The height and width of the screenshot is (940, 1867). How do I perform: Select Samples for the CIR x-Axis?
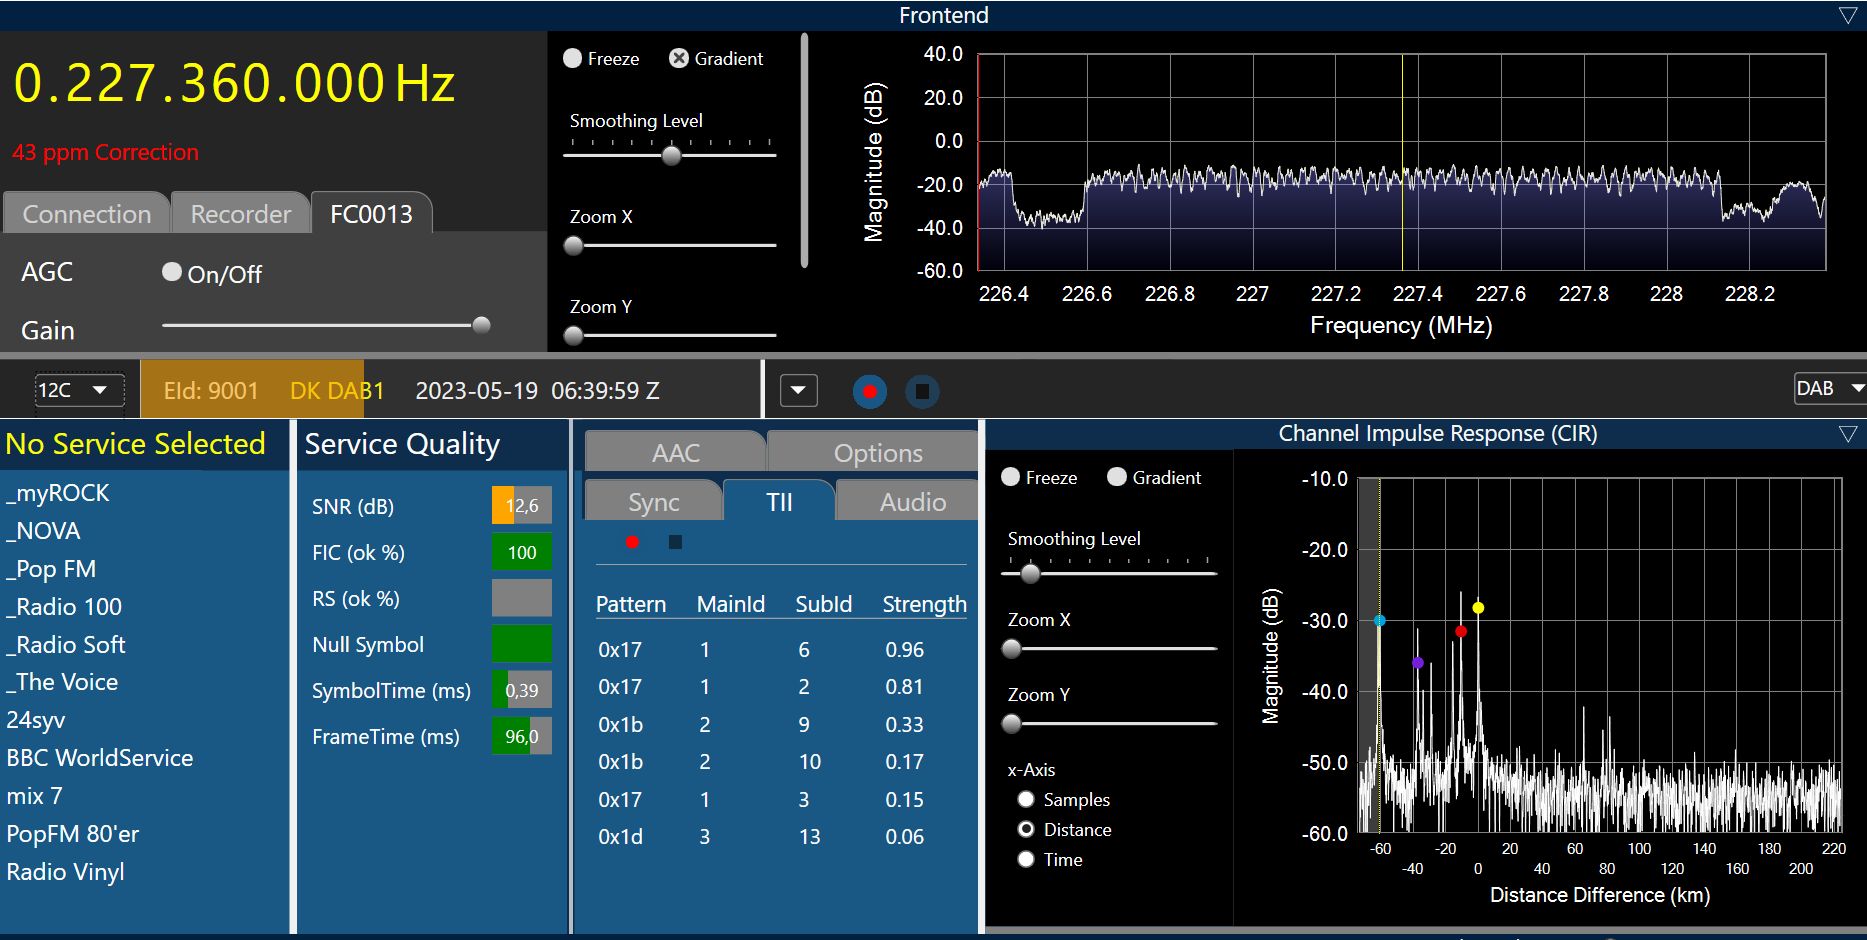(x=1026, y=799)
